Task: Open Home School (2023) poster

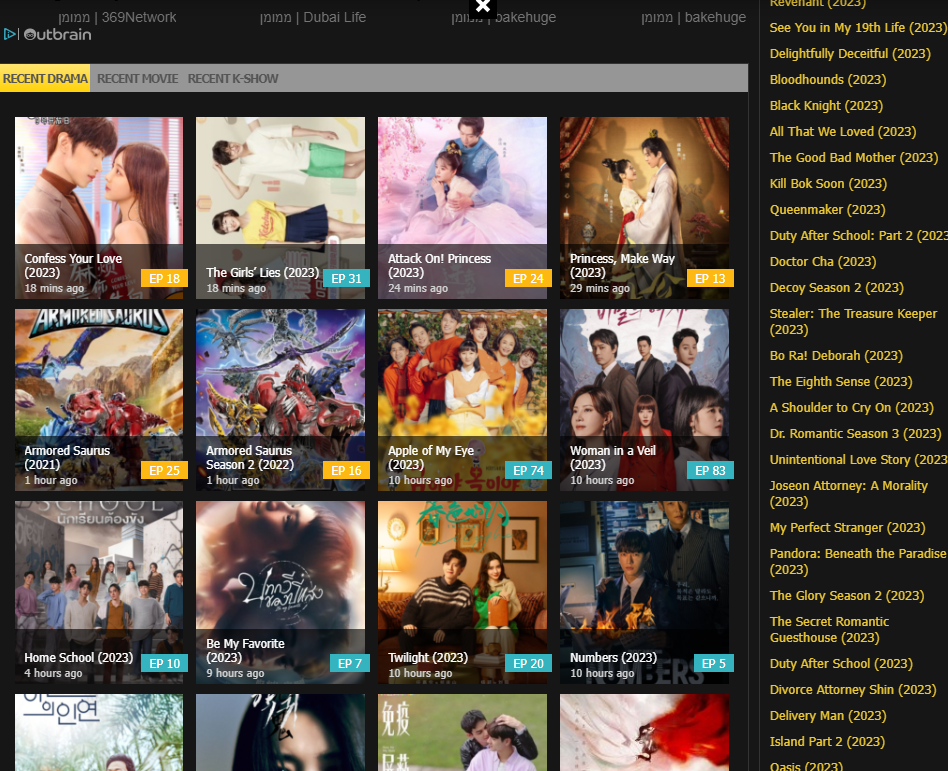Action: 99,592
